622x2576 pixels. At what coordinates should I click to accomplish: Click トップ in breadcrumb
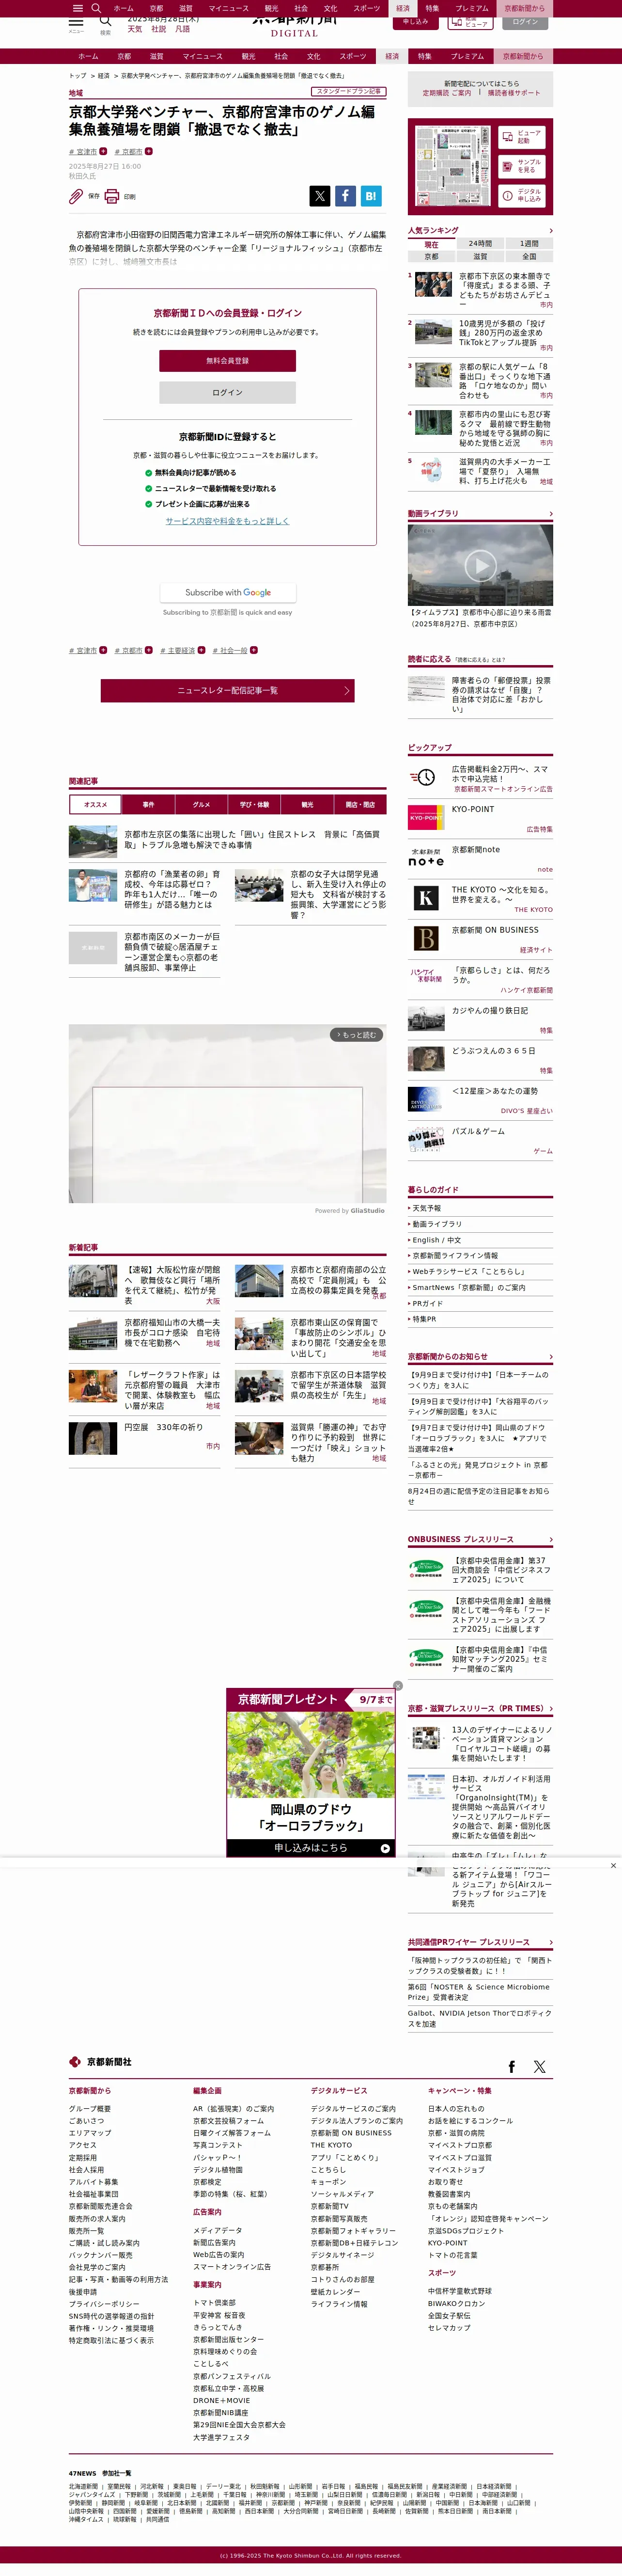click(x=77, y=75)
